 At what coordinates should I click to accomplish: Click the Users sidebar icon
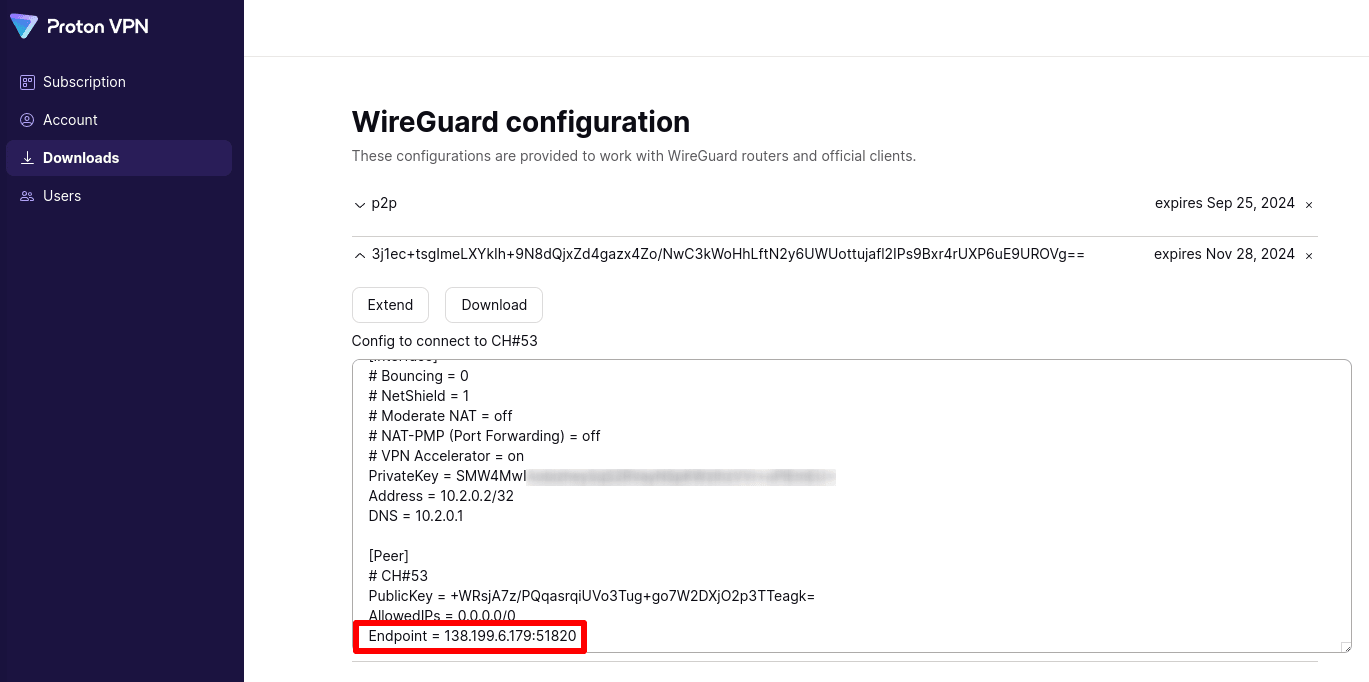[x=27, y=196]
